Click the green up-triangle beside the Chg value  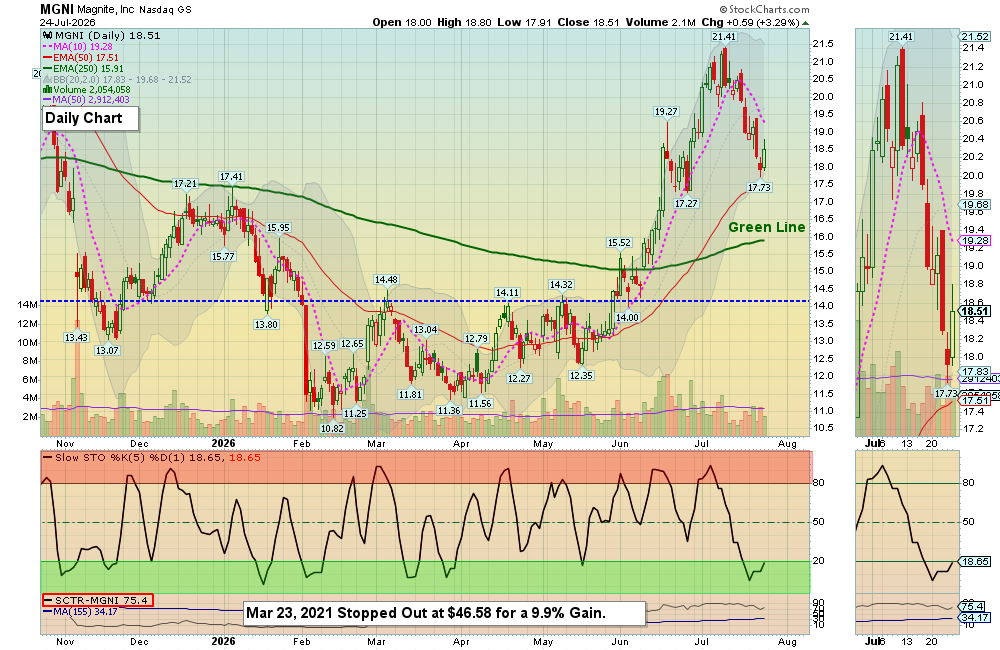(x=805, y=23)
